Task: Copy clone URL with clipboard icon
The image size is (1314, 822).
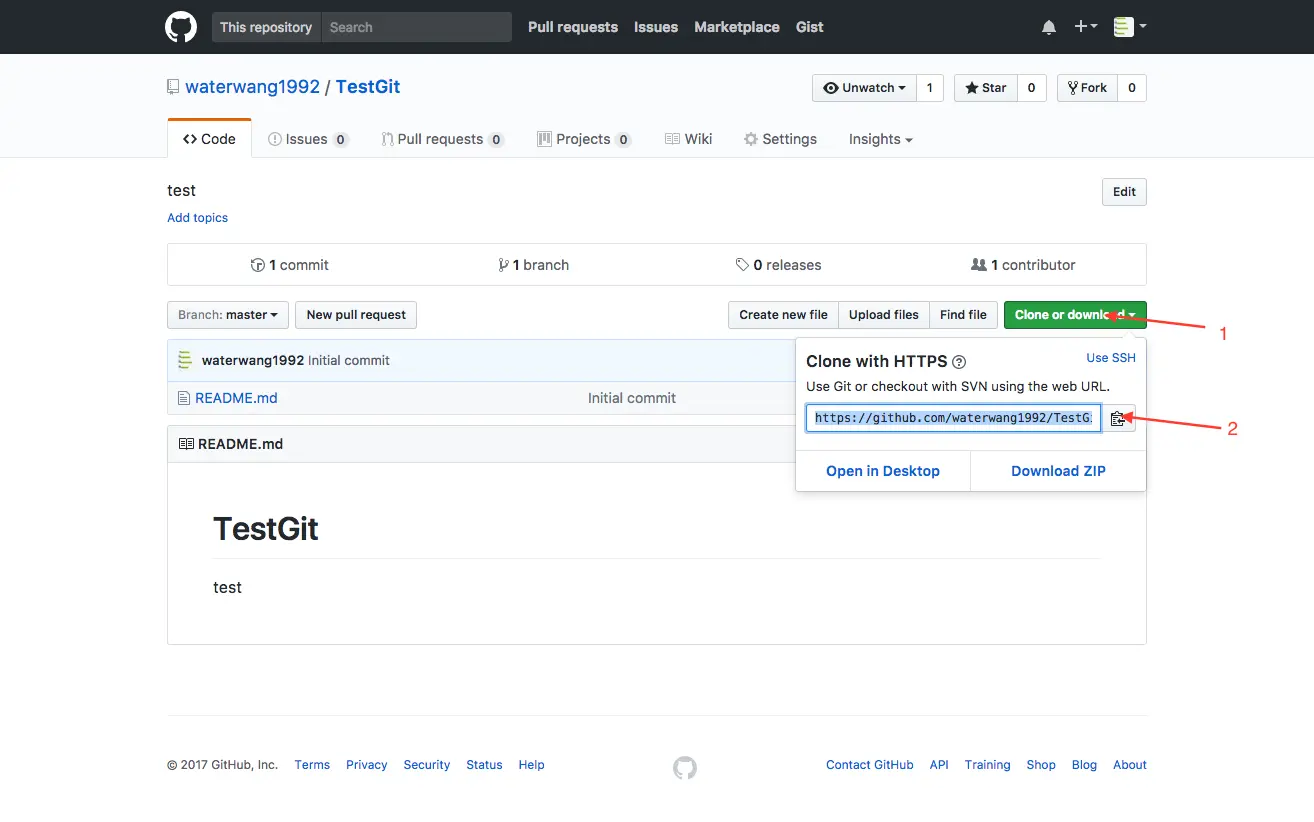Action: (x=1118, y=418)
